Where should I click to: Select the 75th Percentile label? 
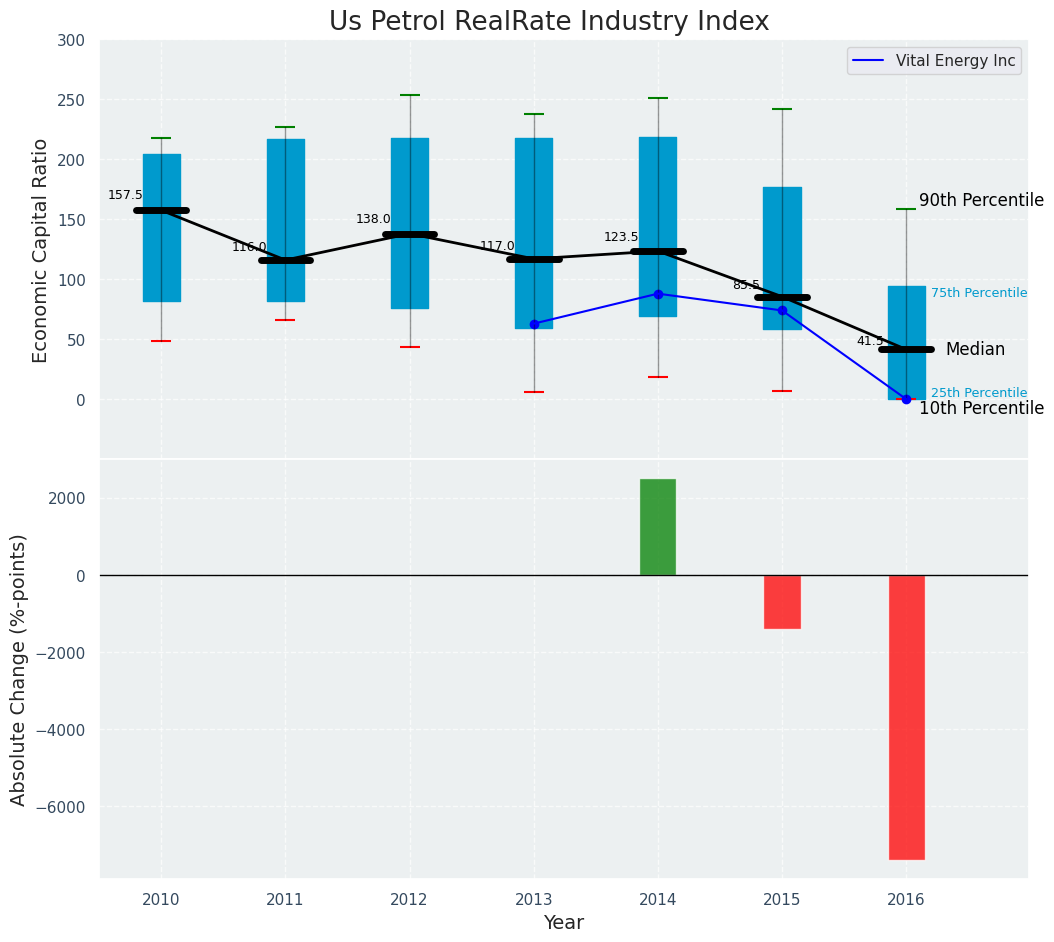point(978,293)
